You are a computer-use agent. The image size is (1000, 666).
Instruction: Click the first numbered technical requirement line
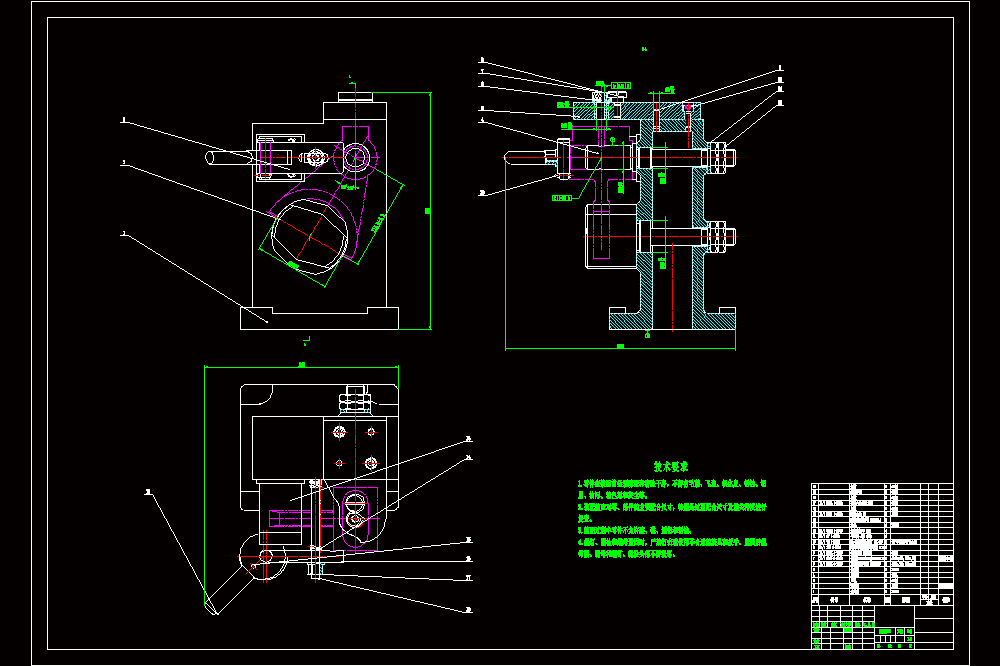point(672,489)
